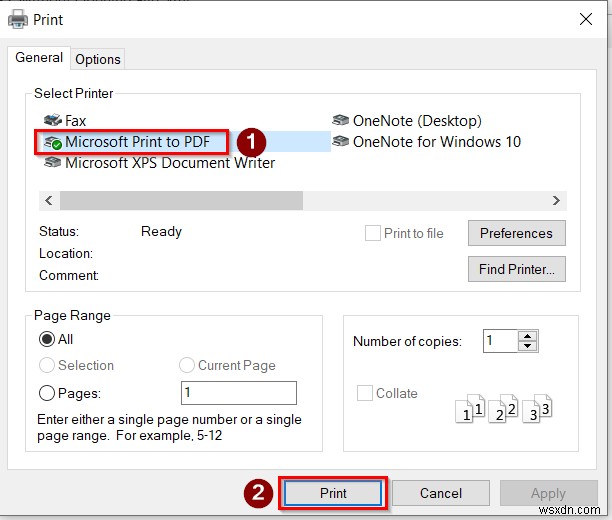Viewport: 612px width, 520px height.
Task: Click the collate pages preview illustration
Action: [x=504, y=408]
